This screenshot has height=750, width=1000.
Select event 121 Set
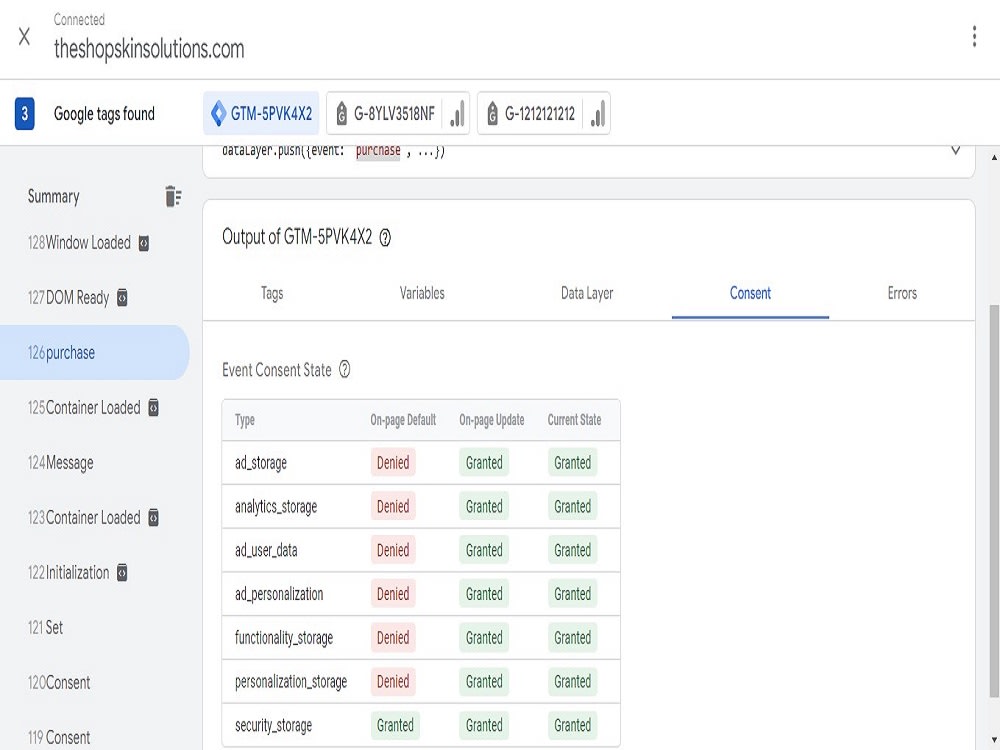coord(45,628)
